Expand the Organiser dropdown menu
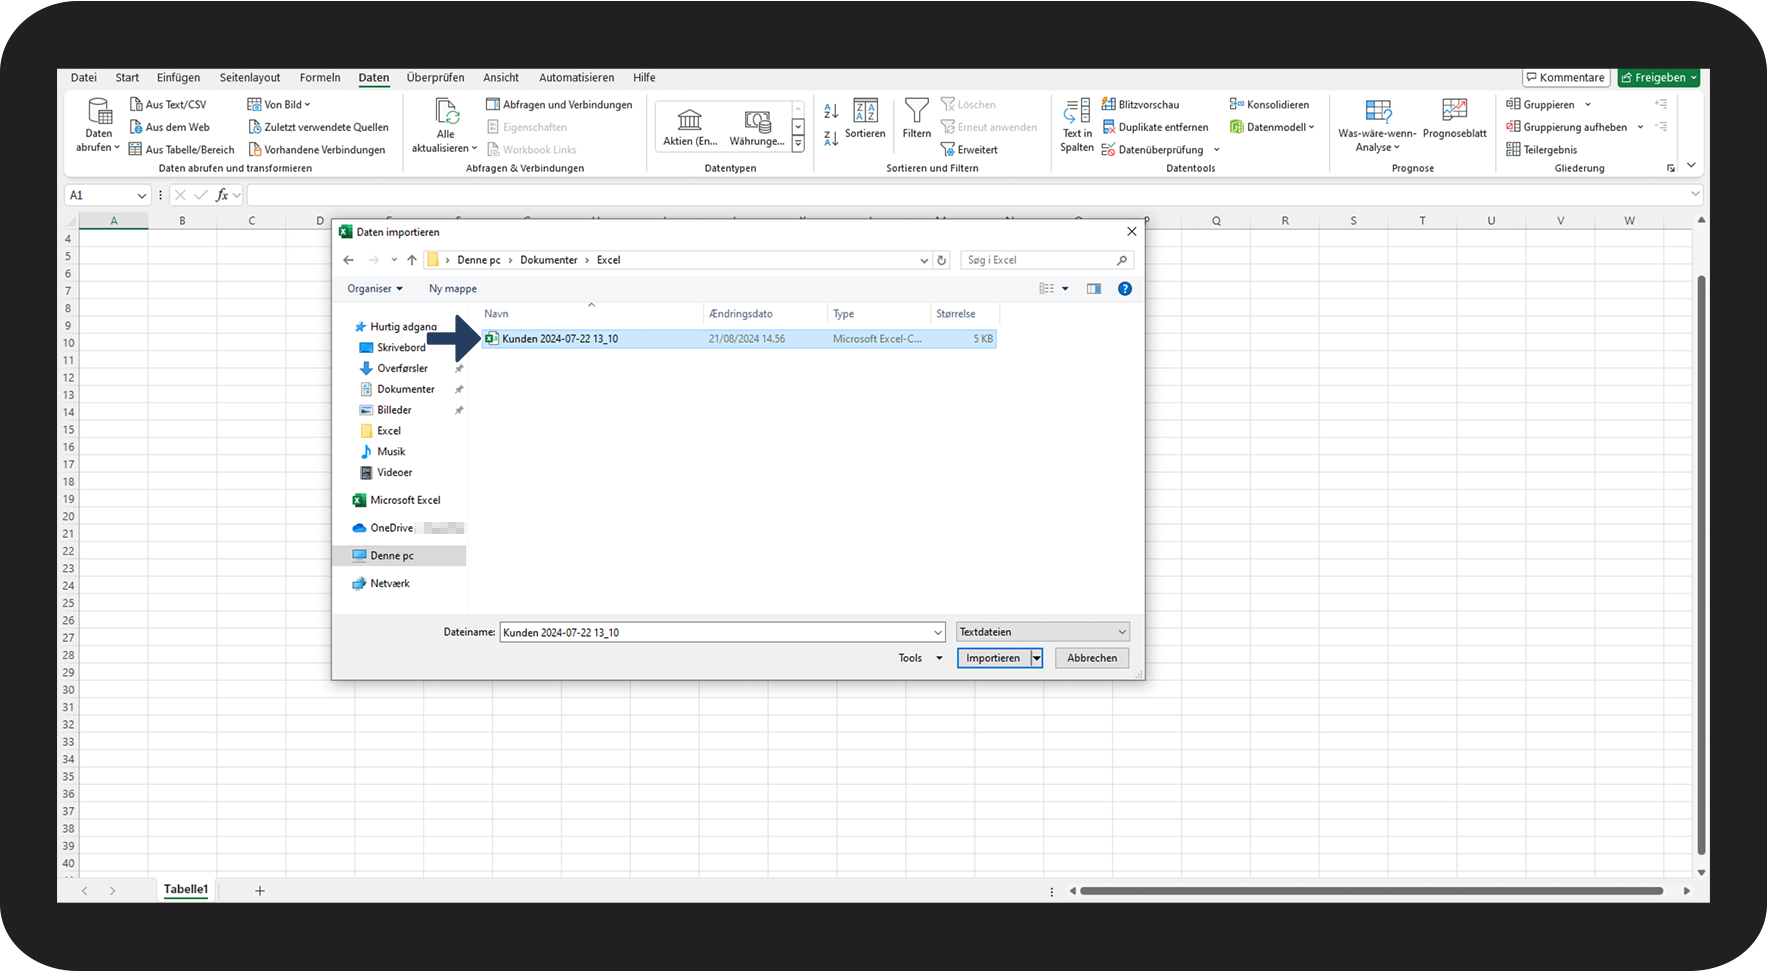Viewport: 1767px width, 971px height. click(375, 289)
